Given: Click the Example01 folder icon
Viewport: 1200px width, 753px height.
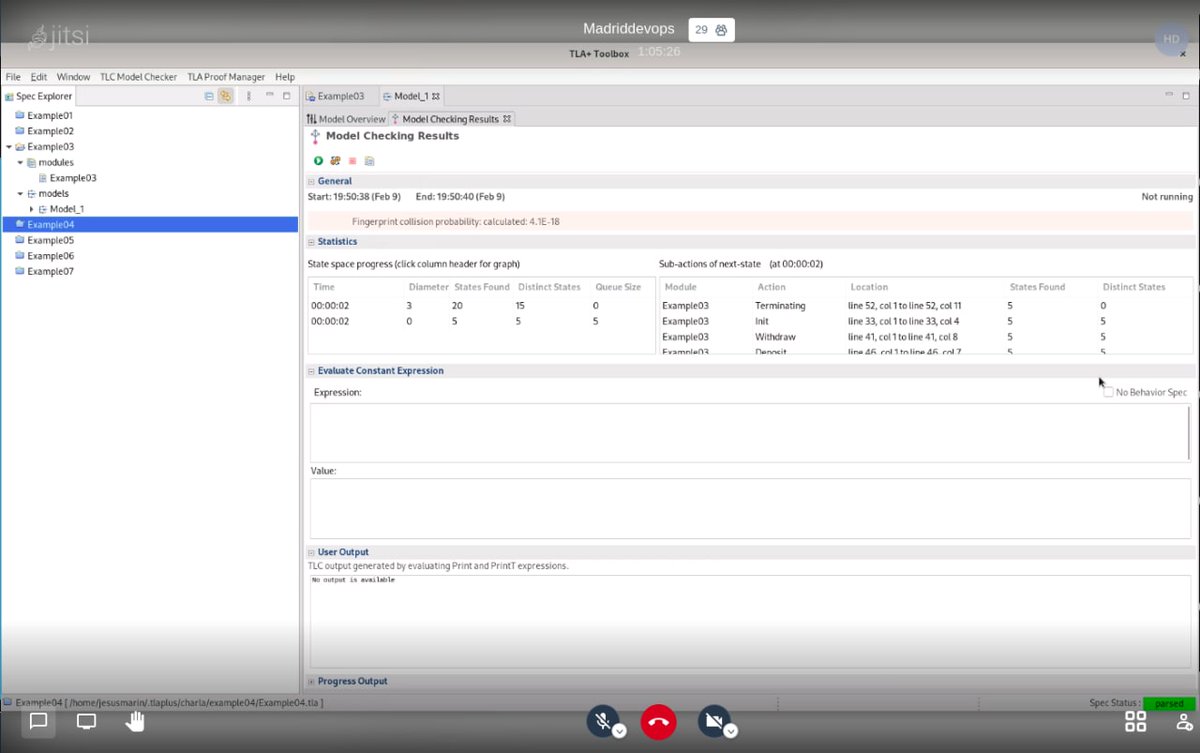Looking at the screenshot, I should pos(19,115).
